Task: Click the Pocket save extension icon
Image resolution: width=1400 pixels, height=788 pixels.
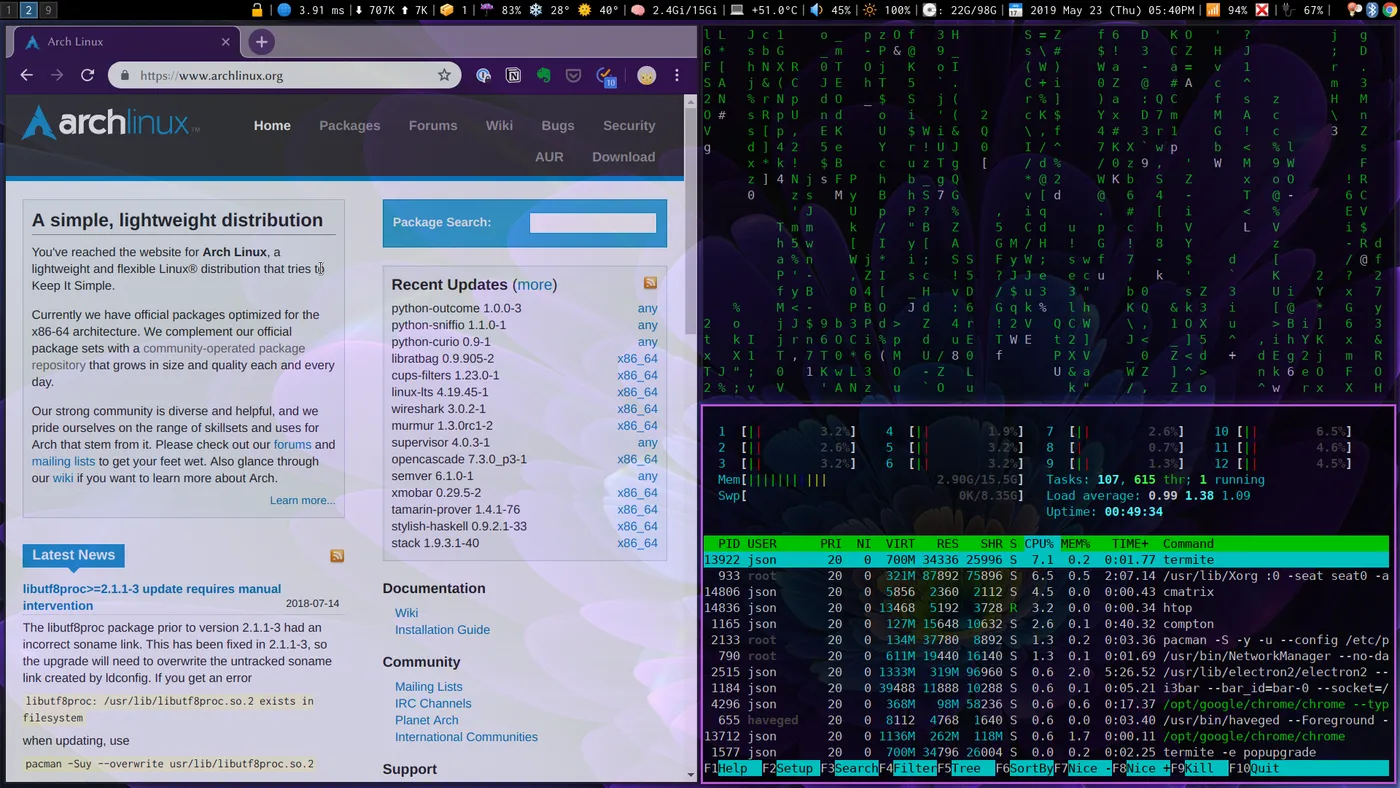Action: point(573,75)
